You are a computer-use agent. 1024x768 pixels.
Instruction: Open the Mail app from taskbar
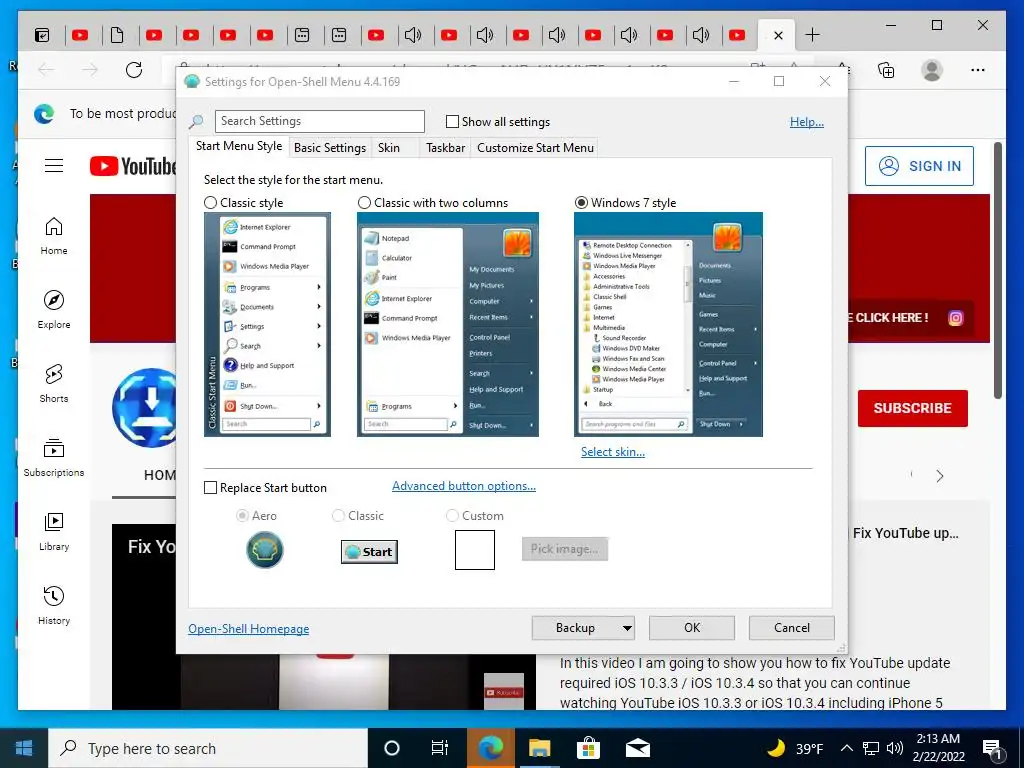tap(637, 748)
